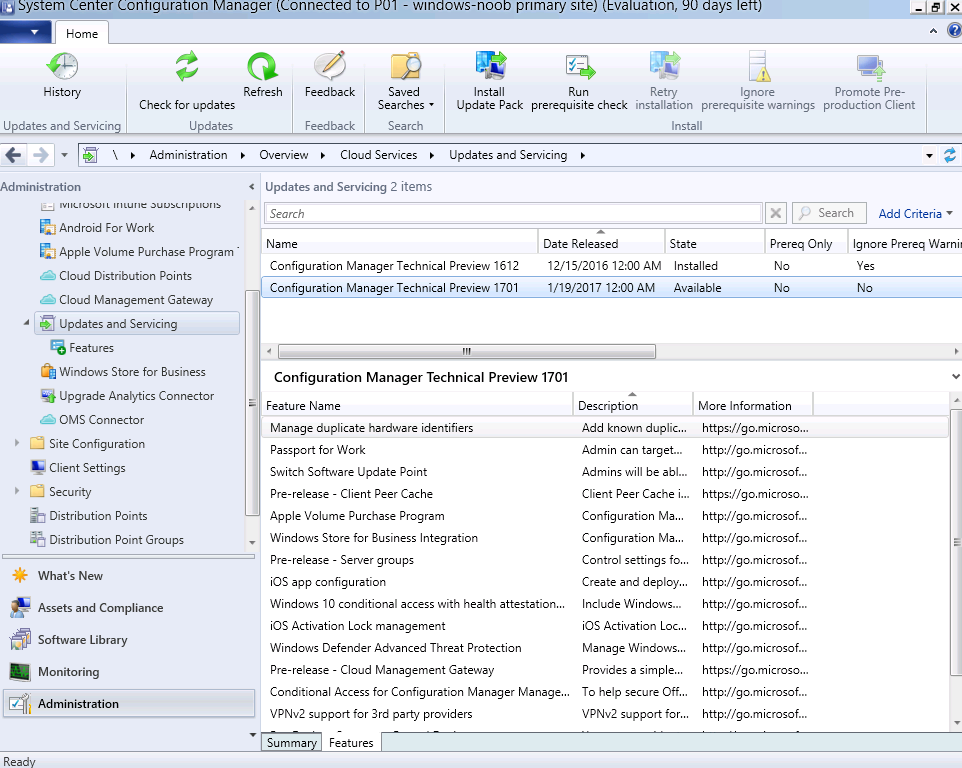Select Android For Work node
962x768 pixels.
(x=107, y=228)
